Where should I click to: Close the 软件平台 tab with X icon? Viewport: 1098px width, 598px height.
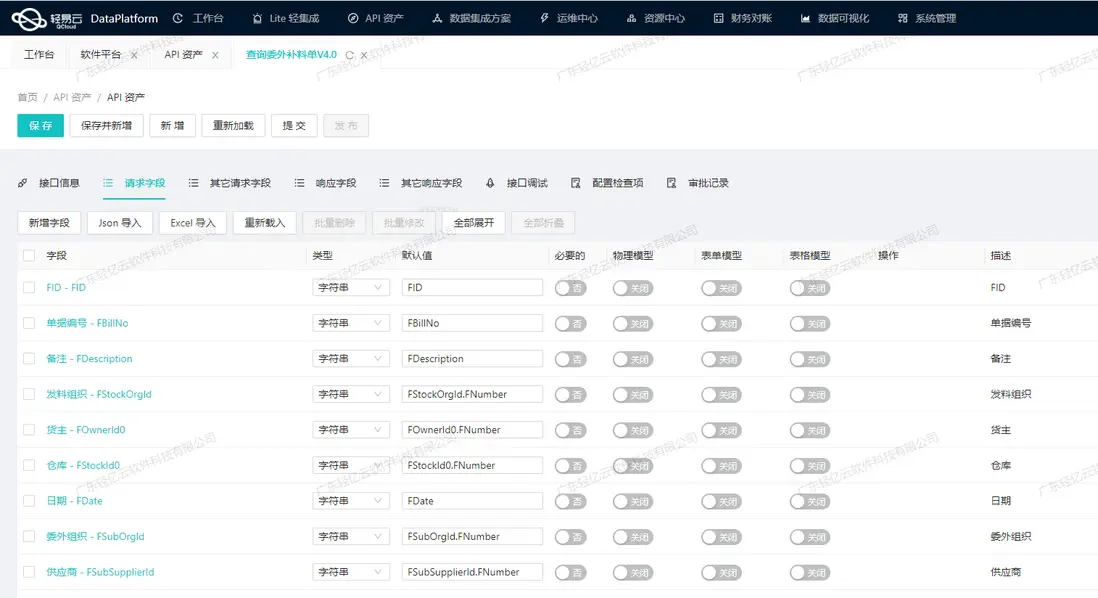pyautogui.click(x=134, y=55)
